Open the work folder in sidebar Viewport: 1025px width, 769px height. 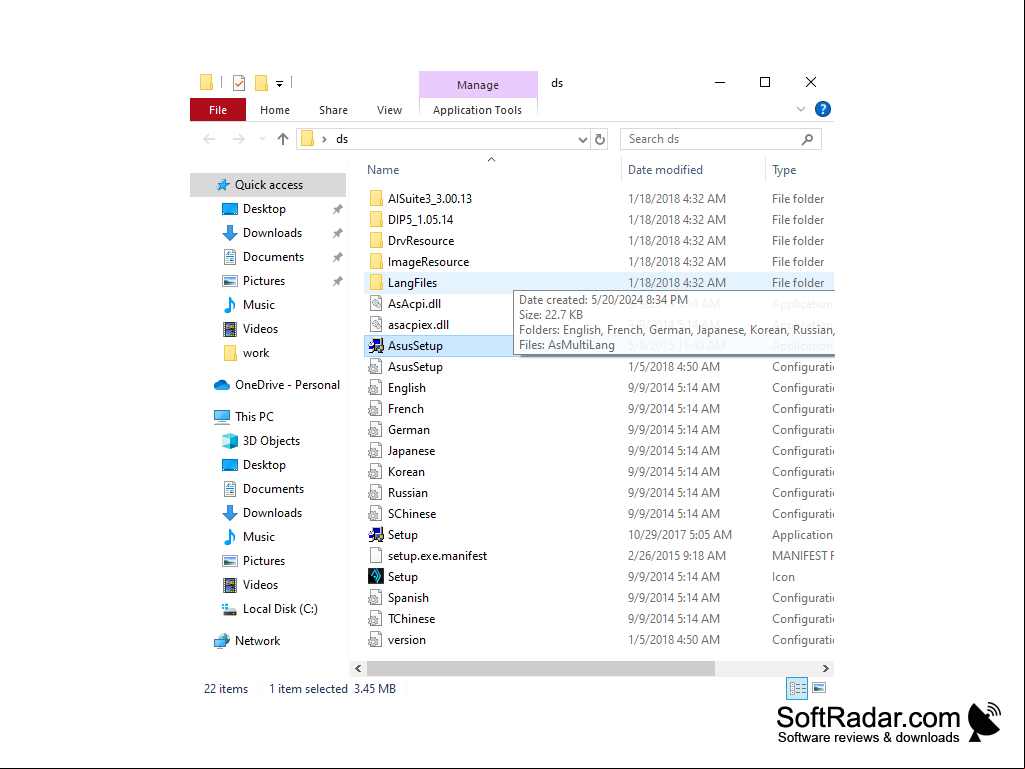point(256,353)
